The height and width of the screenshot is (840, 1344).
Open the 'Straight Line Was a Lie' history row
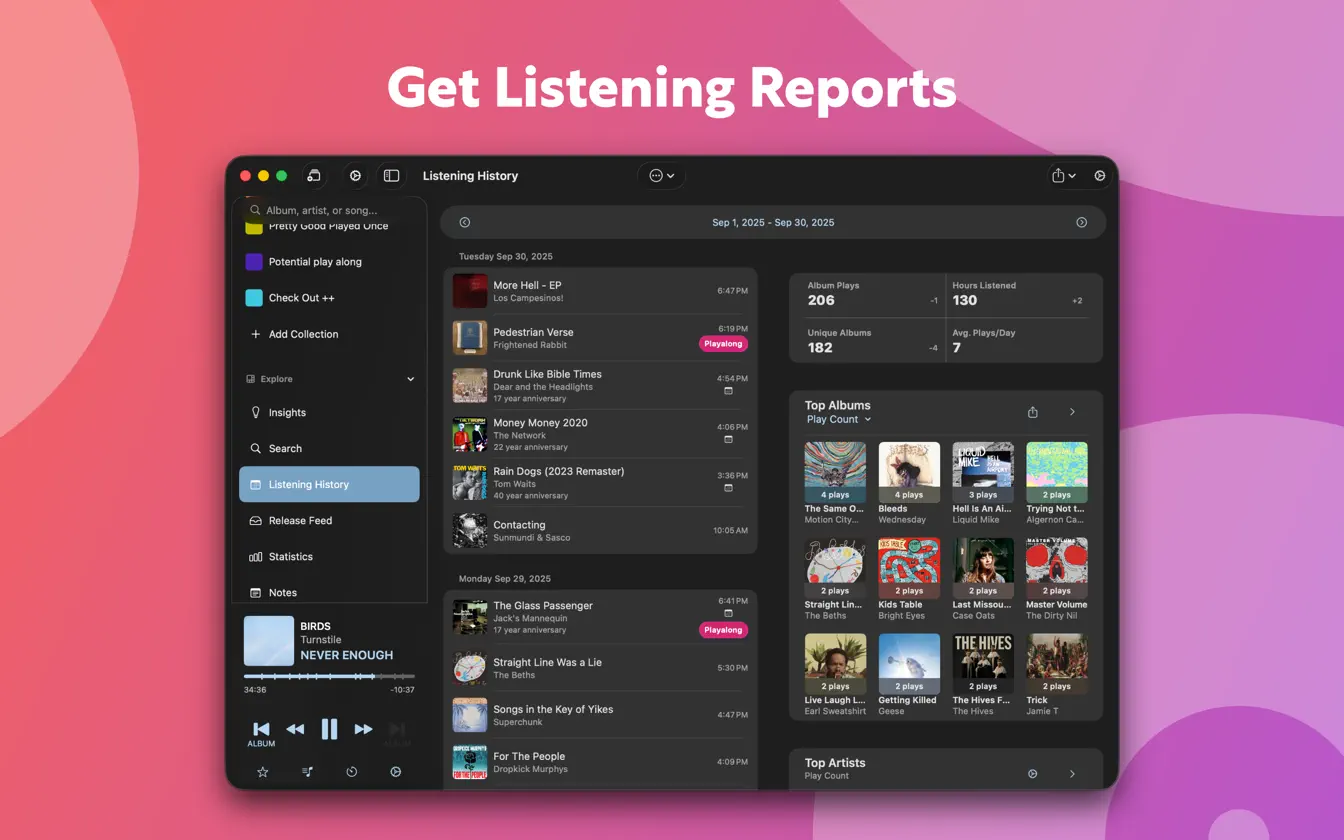tap(600, 668)
